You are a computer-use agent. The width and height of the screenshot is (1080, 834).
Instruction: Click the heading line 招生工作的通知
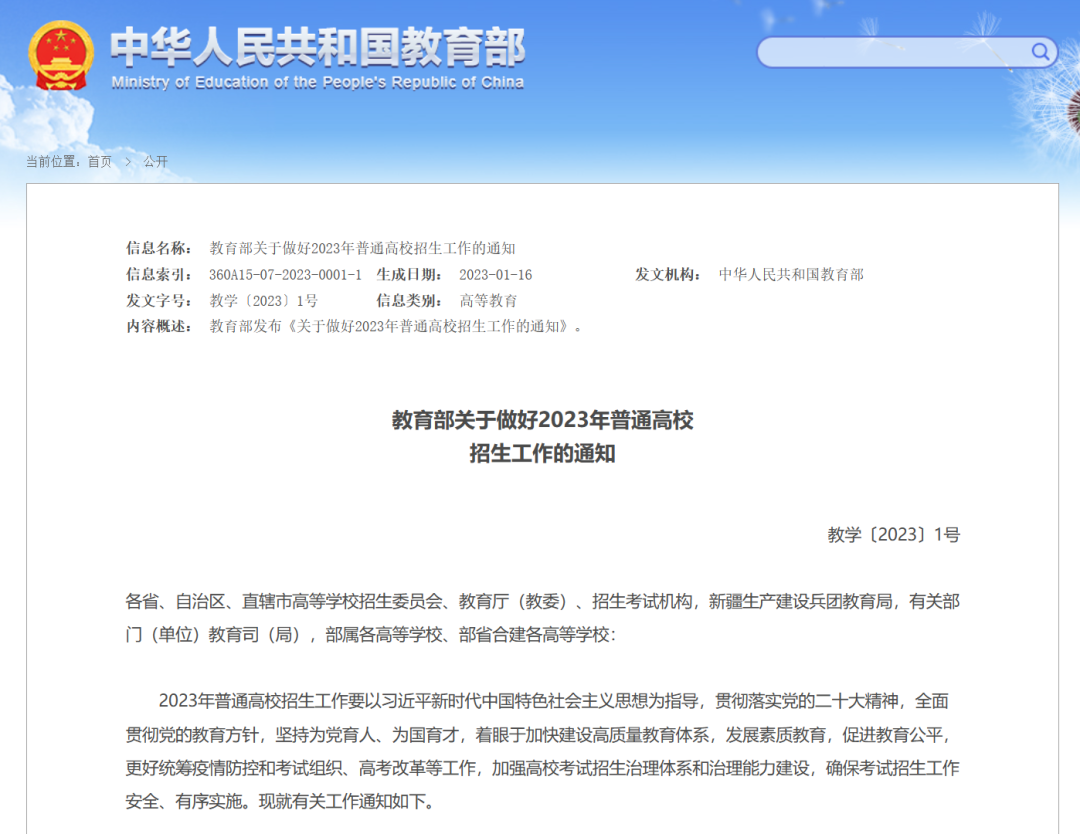(x=543, y=454)
